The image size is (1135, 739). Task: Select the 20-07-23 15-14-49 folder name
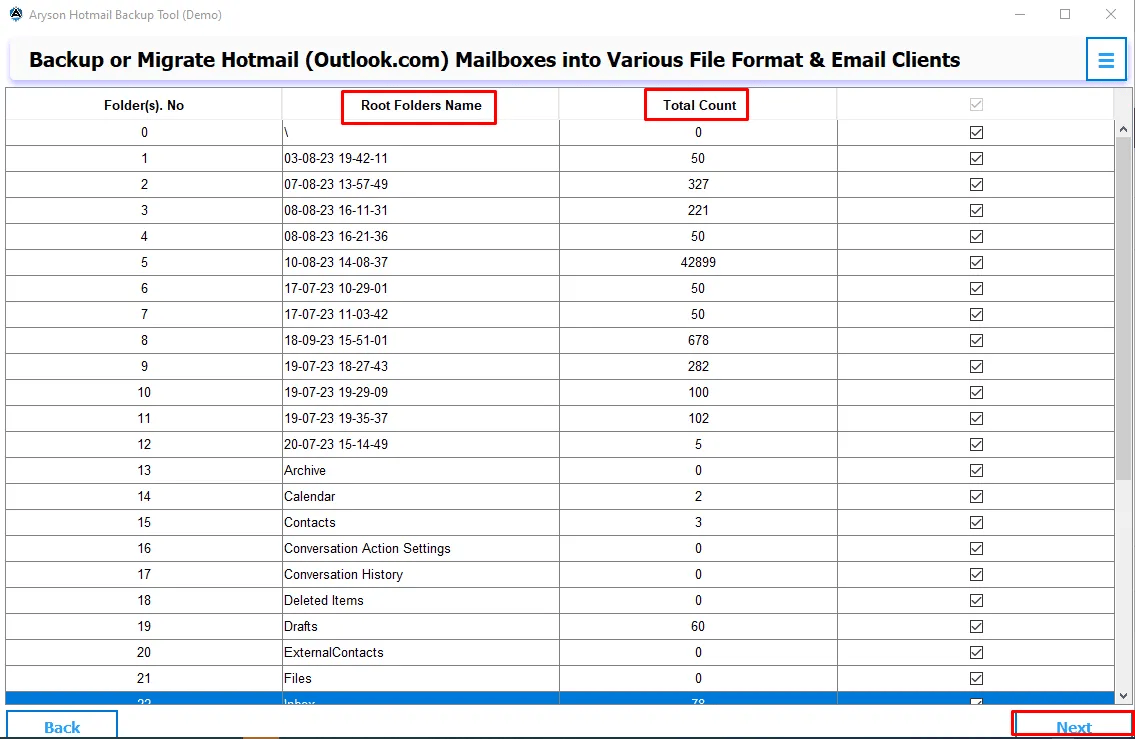click(x=336, y=445)
